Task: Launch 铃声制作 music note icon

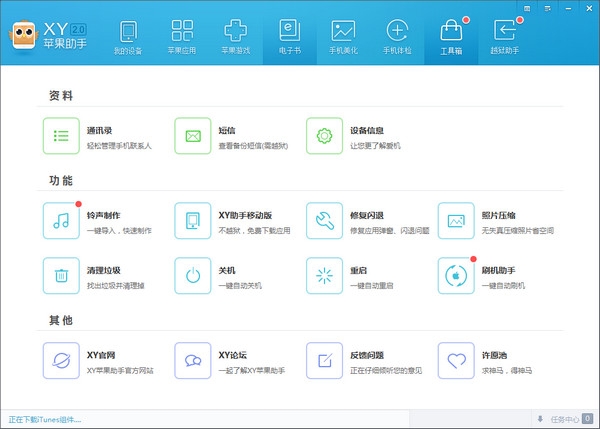Action: [x=61, y=221]
